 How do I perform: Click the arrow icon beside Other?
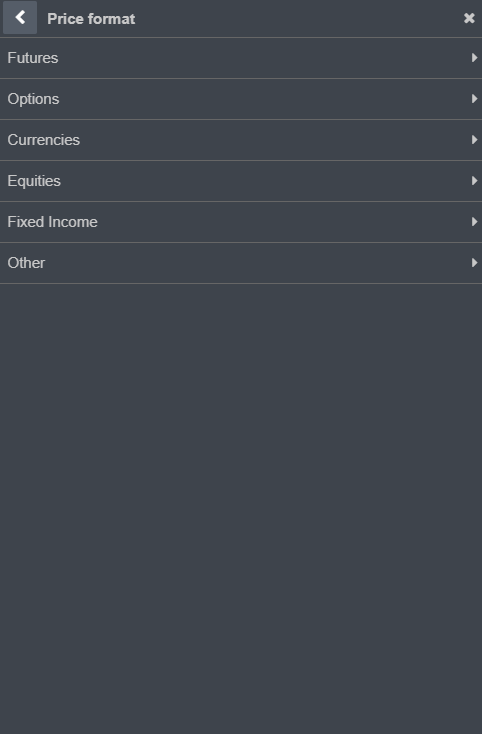coord(475,263)
